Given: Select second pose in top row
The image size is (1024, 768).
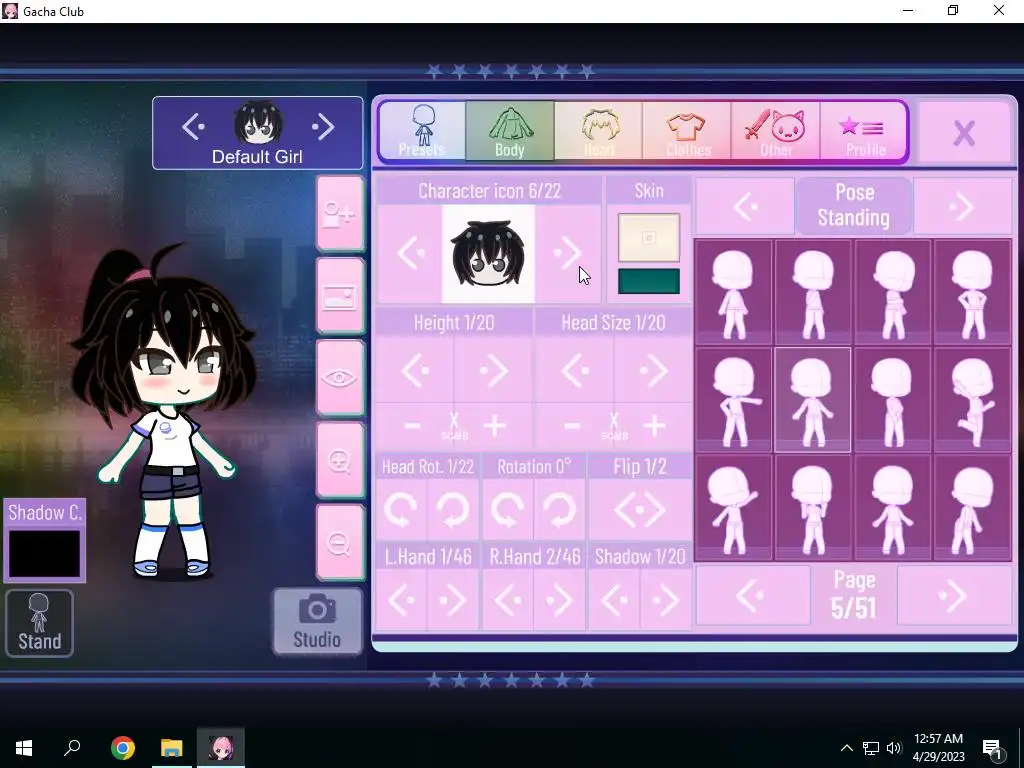Looking at the screenshot, I should click(x=813, y=293).
